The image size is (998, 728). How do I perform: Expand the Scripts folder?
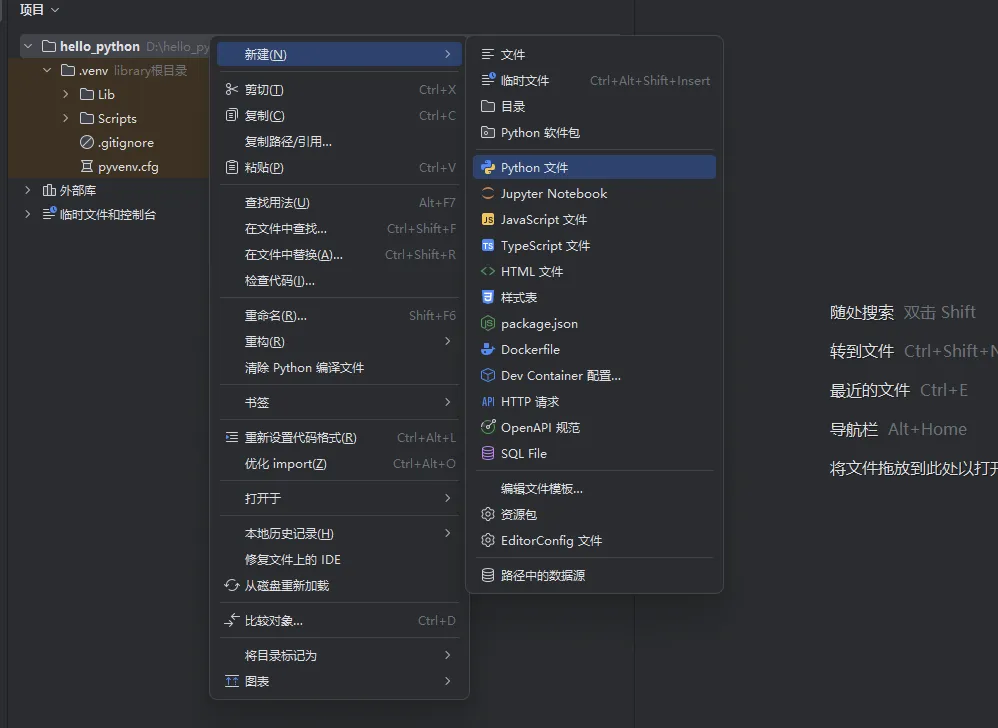pos(66,118)
